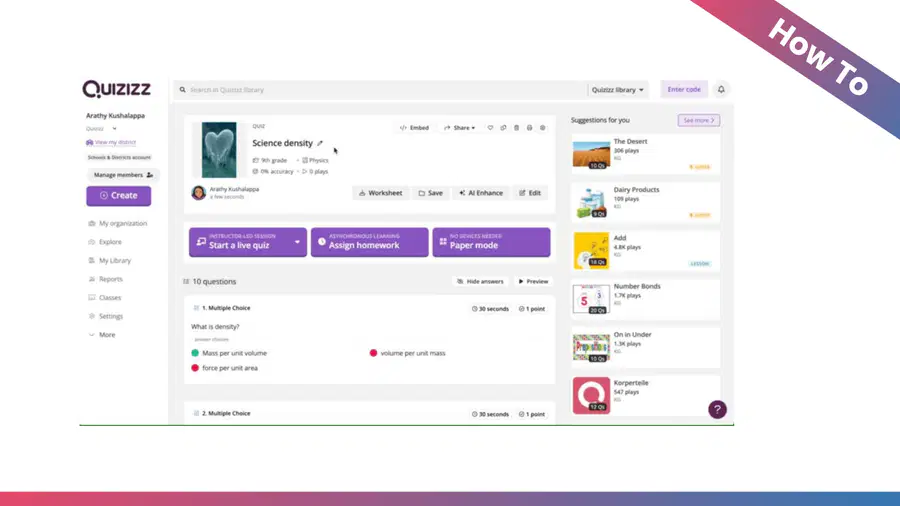Open the Korperteile suggestion
This screenshot has height=506, width=900.
pyautogui.click(x=645, y=396)
